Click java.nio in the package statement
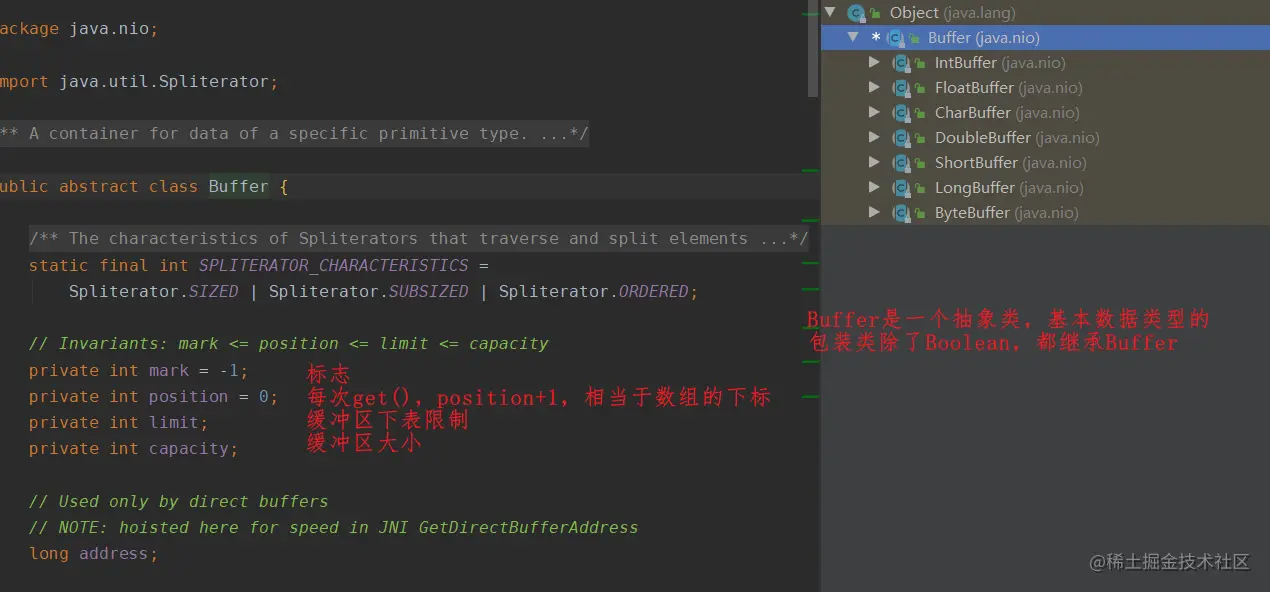This screenshot has height=592, width=1270. (x=109, y=29)
